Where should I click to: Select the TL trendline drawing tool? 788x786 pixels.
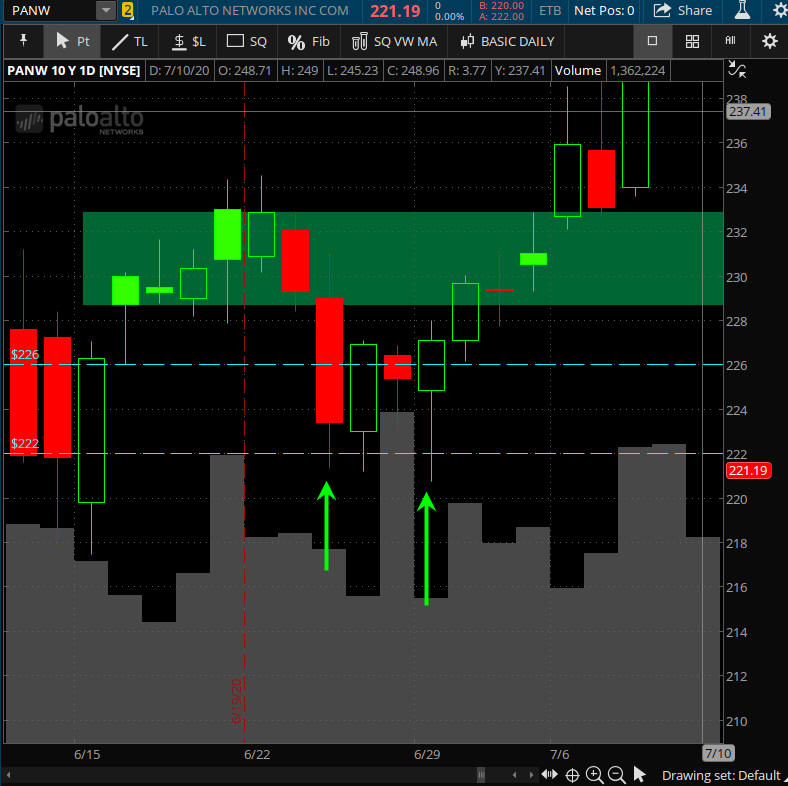pos(130,41)
